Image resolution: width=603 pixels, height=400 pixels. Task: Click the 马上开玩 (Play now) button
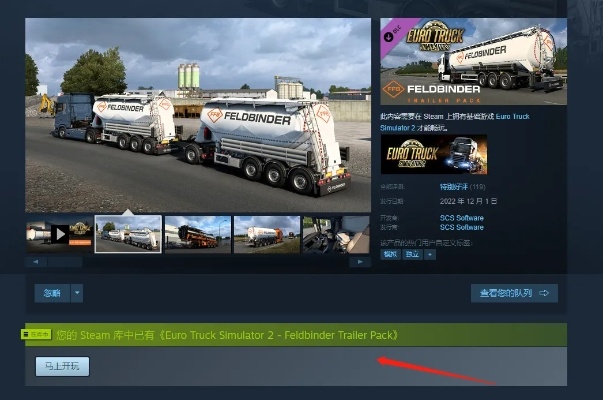tap(62, 366)
